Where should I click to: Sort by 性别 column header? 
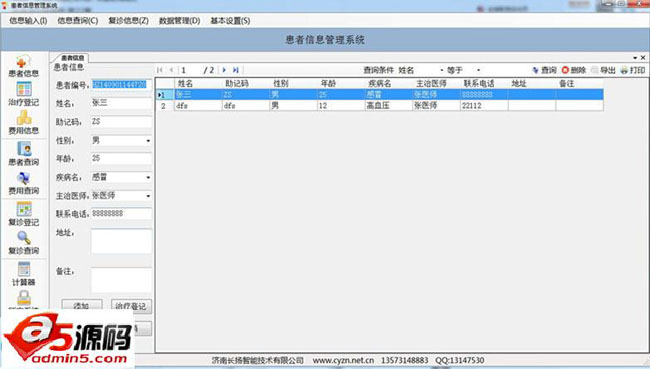pyautogui.click(x=293, y=83)
